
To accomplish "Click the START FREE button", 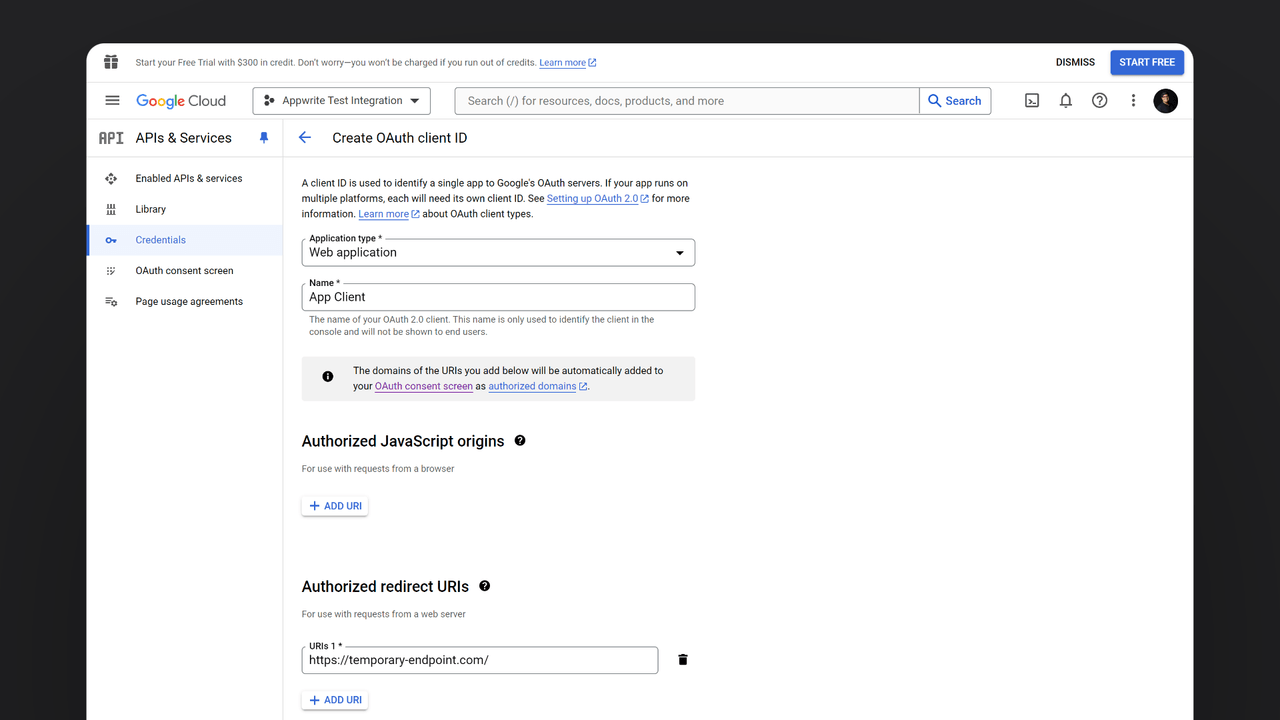I will coord(1147,62).
